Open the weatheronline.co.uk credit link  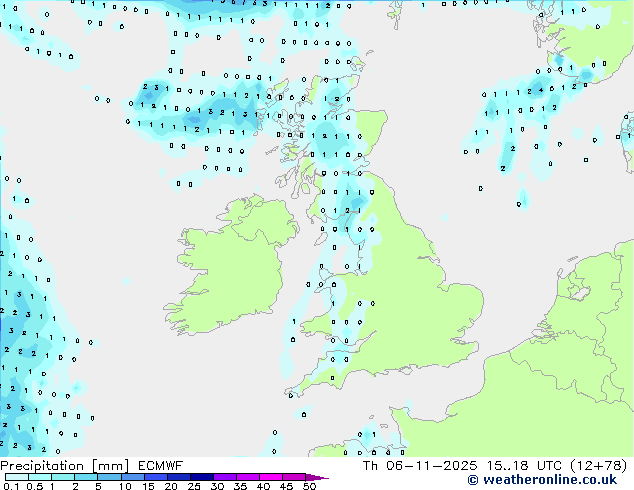coord(542,480)
